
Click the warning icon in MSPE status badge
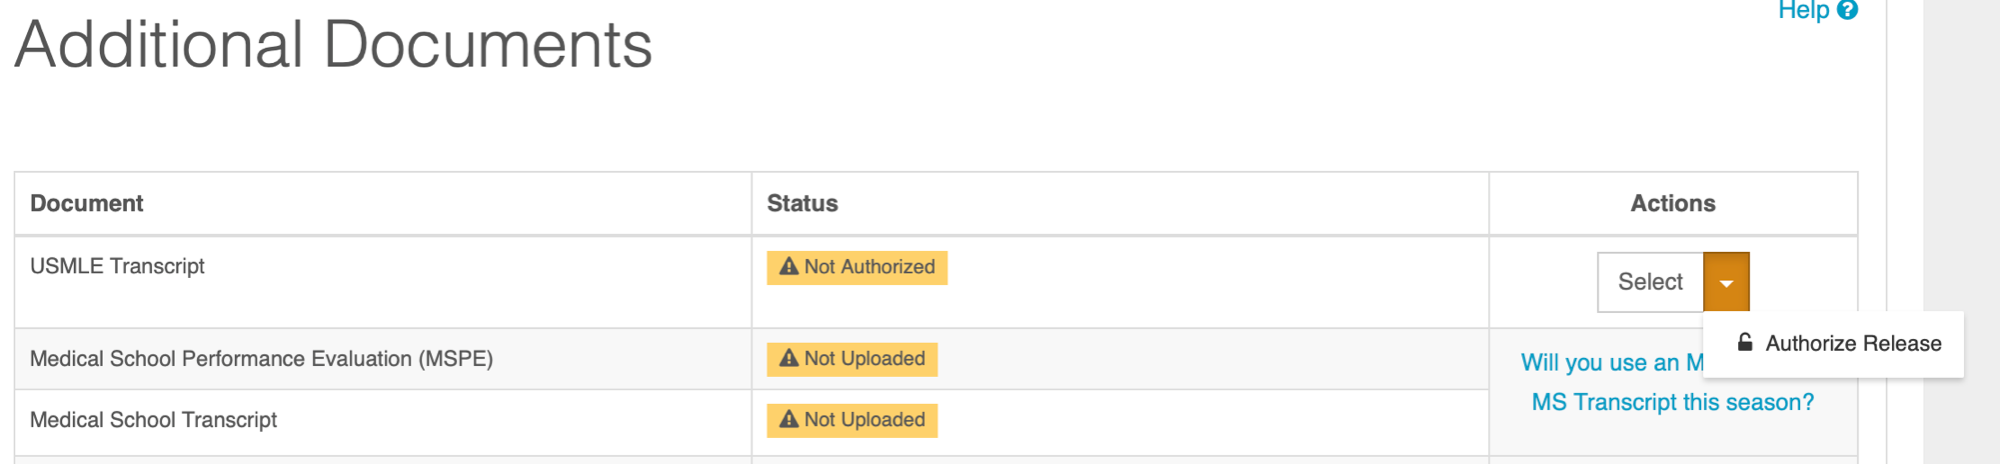tap(789, 358)
